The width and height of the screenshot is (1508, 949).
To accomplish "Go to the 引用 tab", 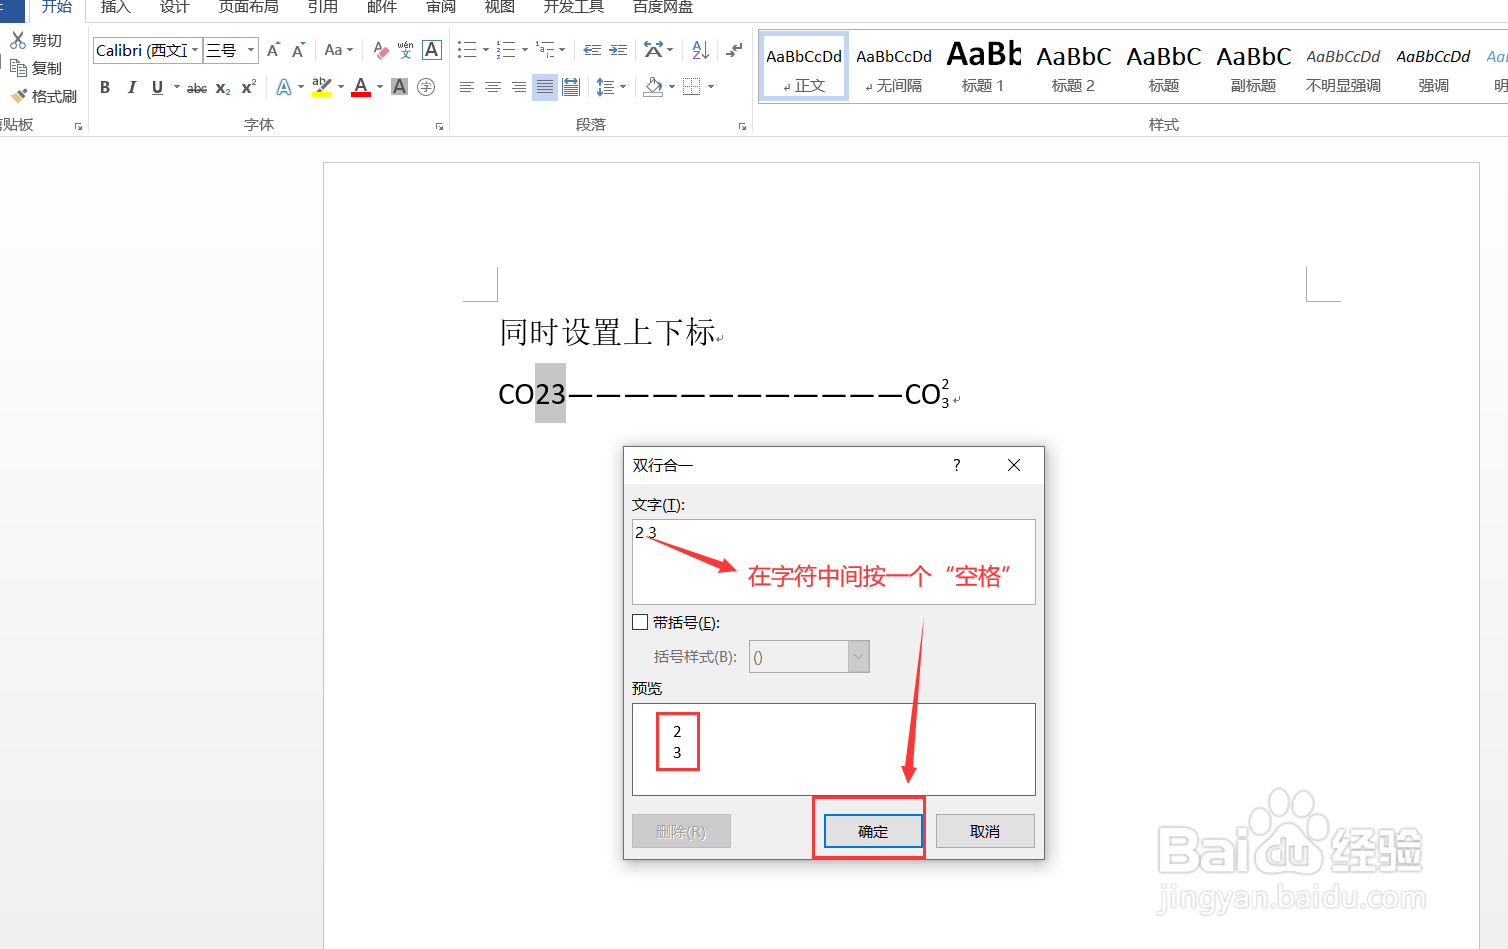I will [323, 7].
